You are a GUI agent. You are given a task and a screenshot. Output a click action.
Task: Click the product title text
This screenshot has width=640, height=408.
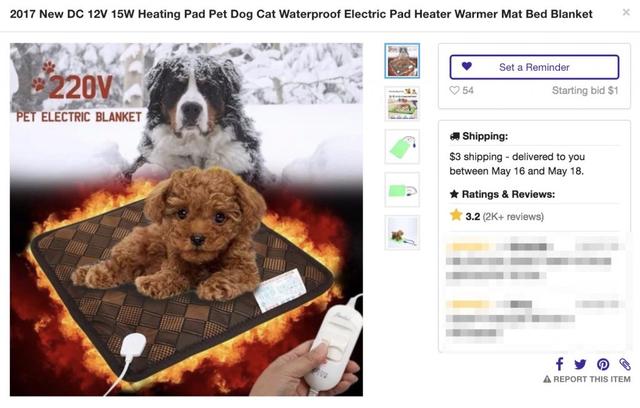pyautogui.click(x=301, y=14)
